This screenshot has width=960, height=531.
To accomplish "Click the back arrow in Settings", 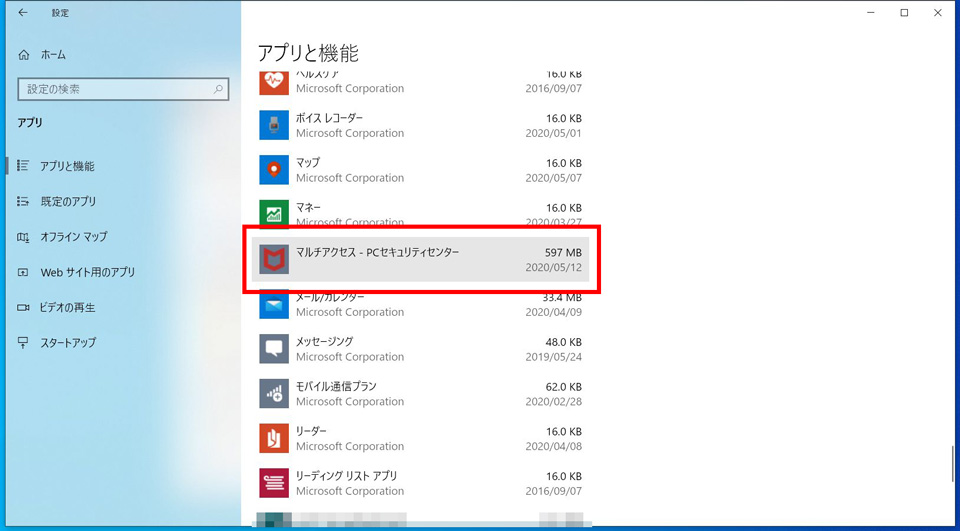I will point(23,13).
